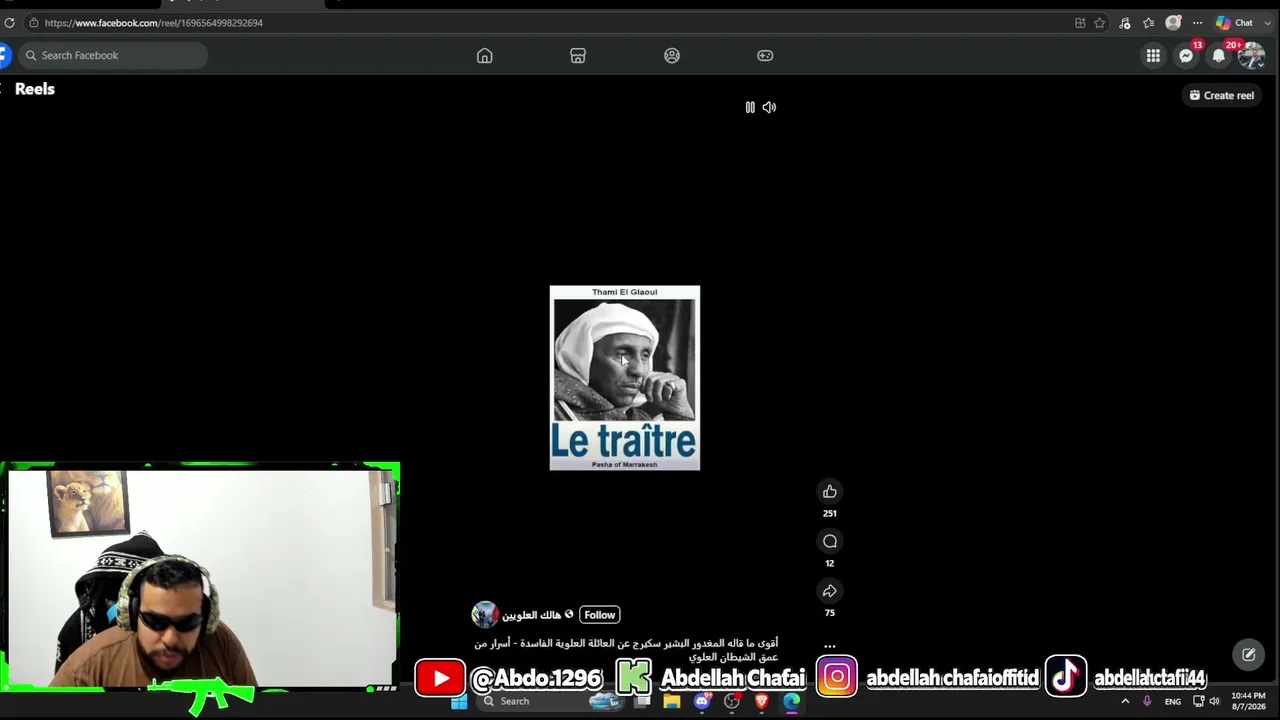Viewport: 1280px width, 720px height.
Task: Pause the playing reel
Action: (750, 107)
